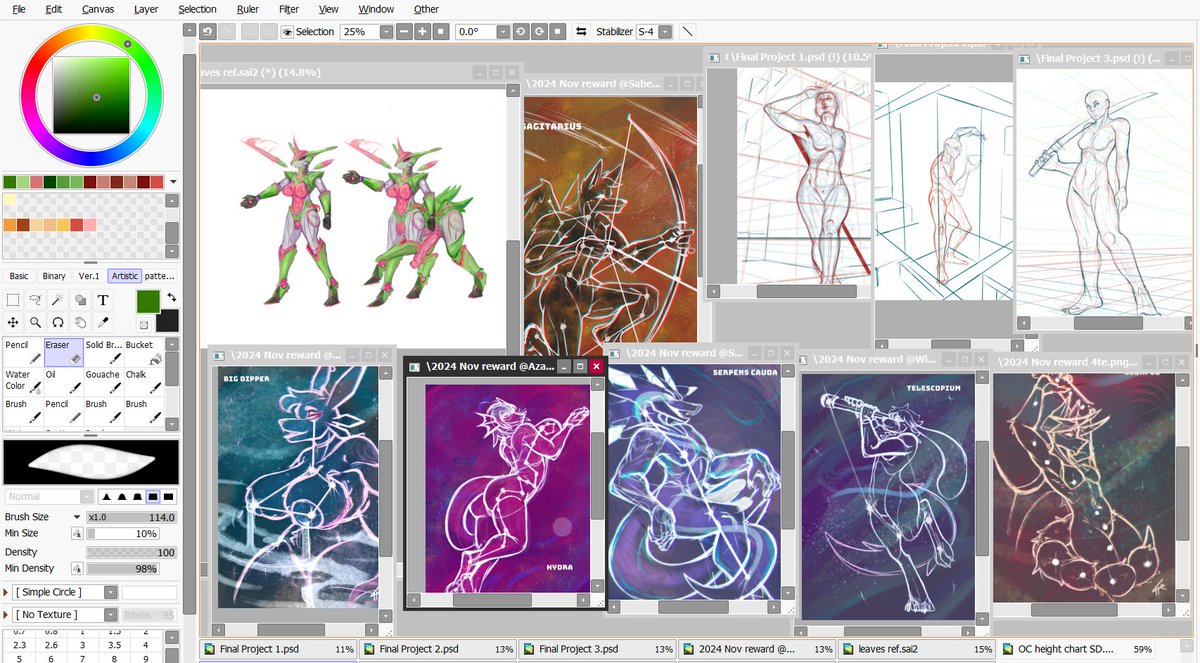Open the 25% zoom dropdown
This screenshot has height=663, width=1200.
[x=386, y=31]
